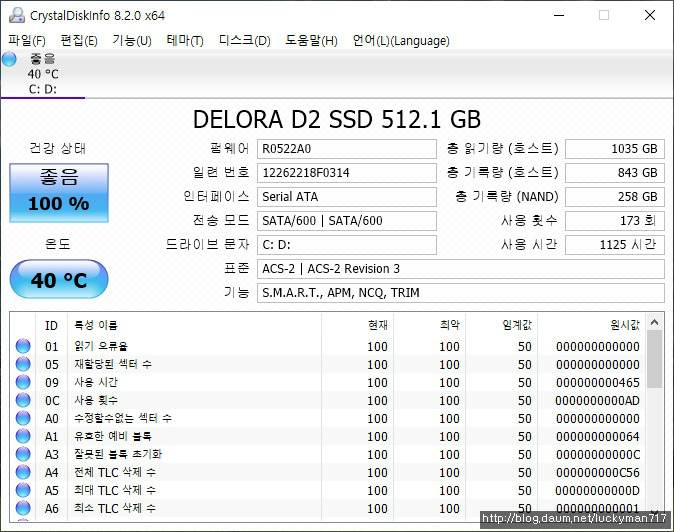Click total NAND writes value 258 GB
674x532 pixels.
(x=615, y=197)
